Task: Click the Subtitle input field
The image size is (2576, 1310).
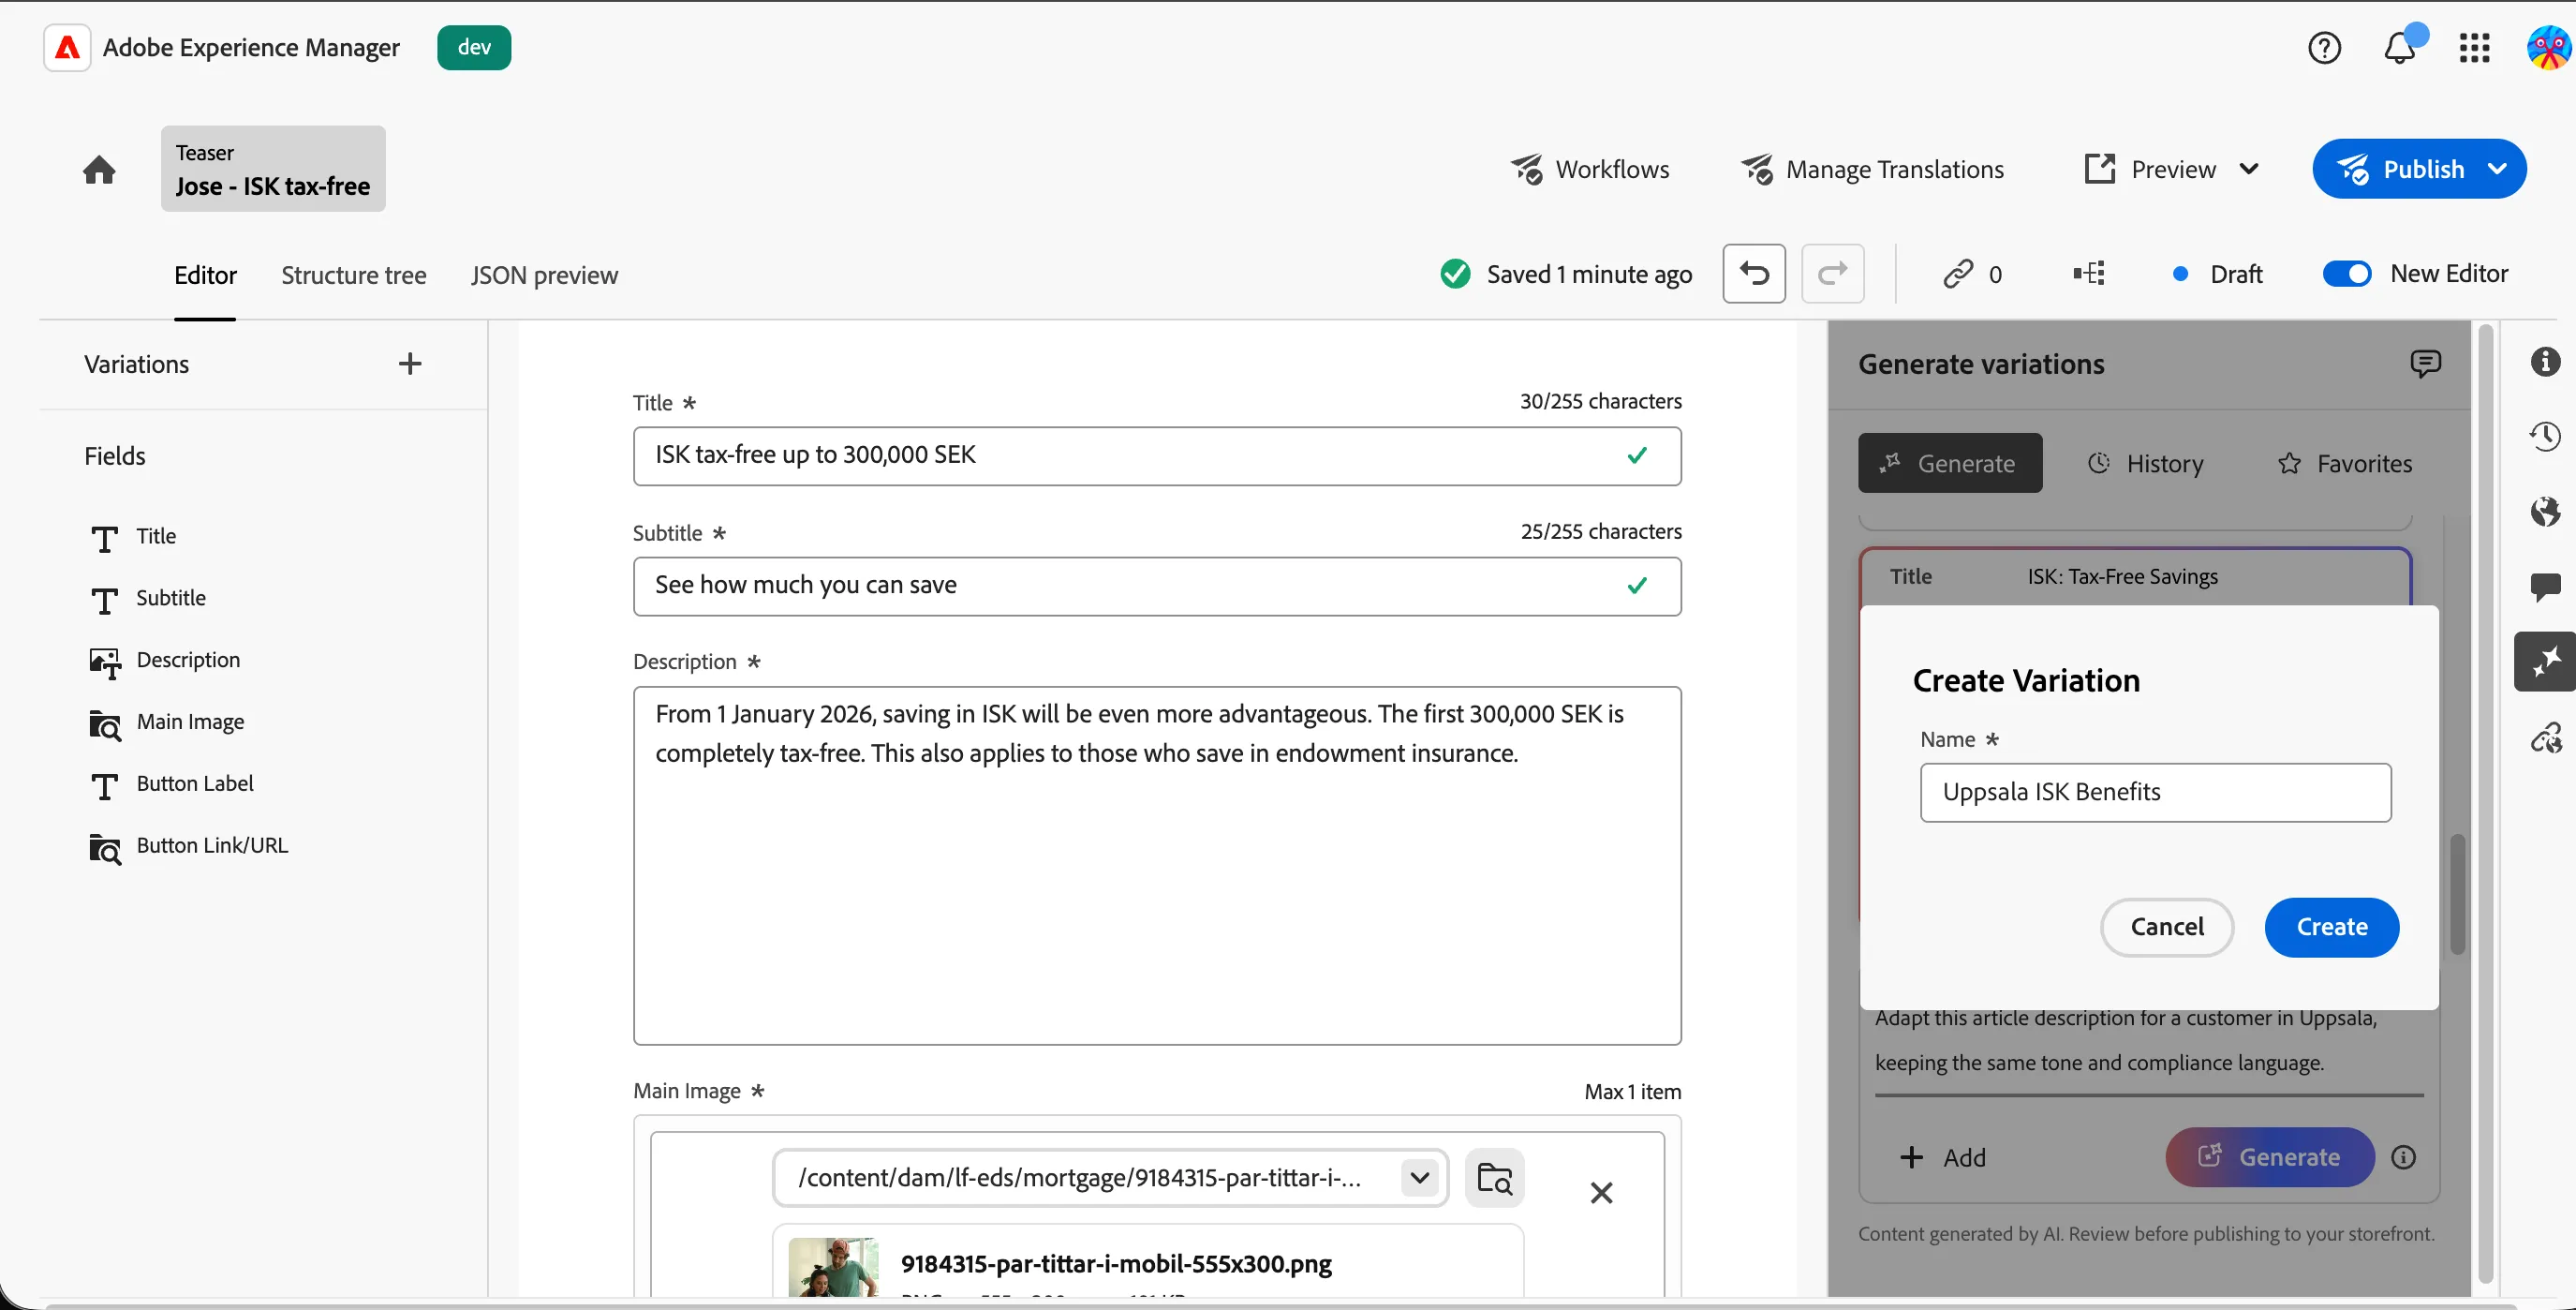Action: point(1156,586)
